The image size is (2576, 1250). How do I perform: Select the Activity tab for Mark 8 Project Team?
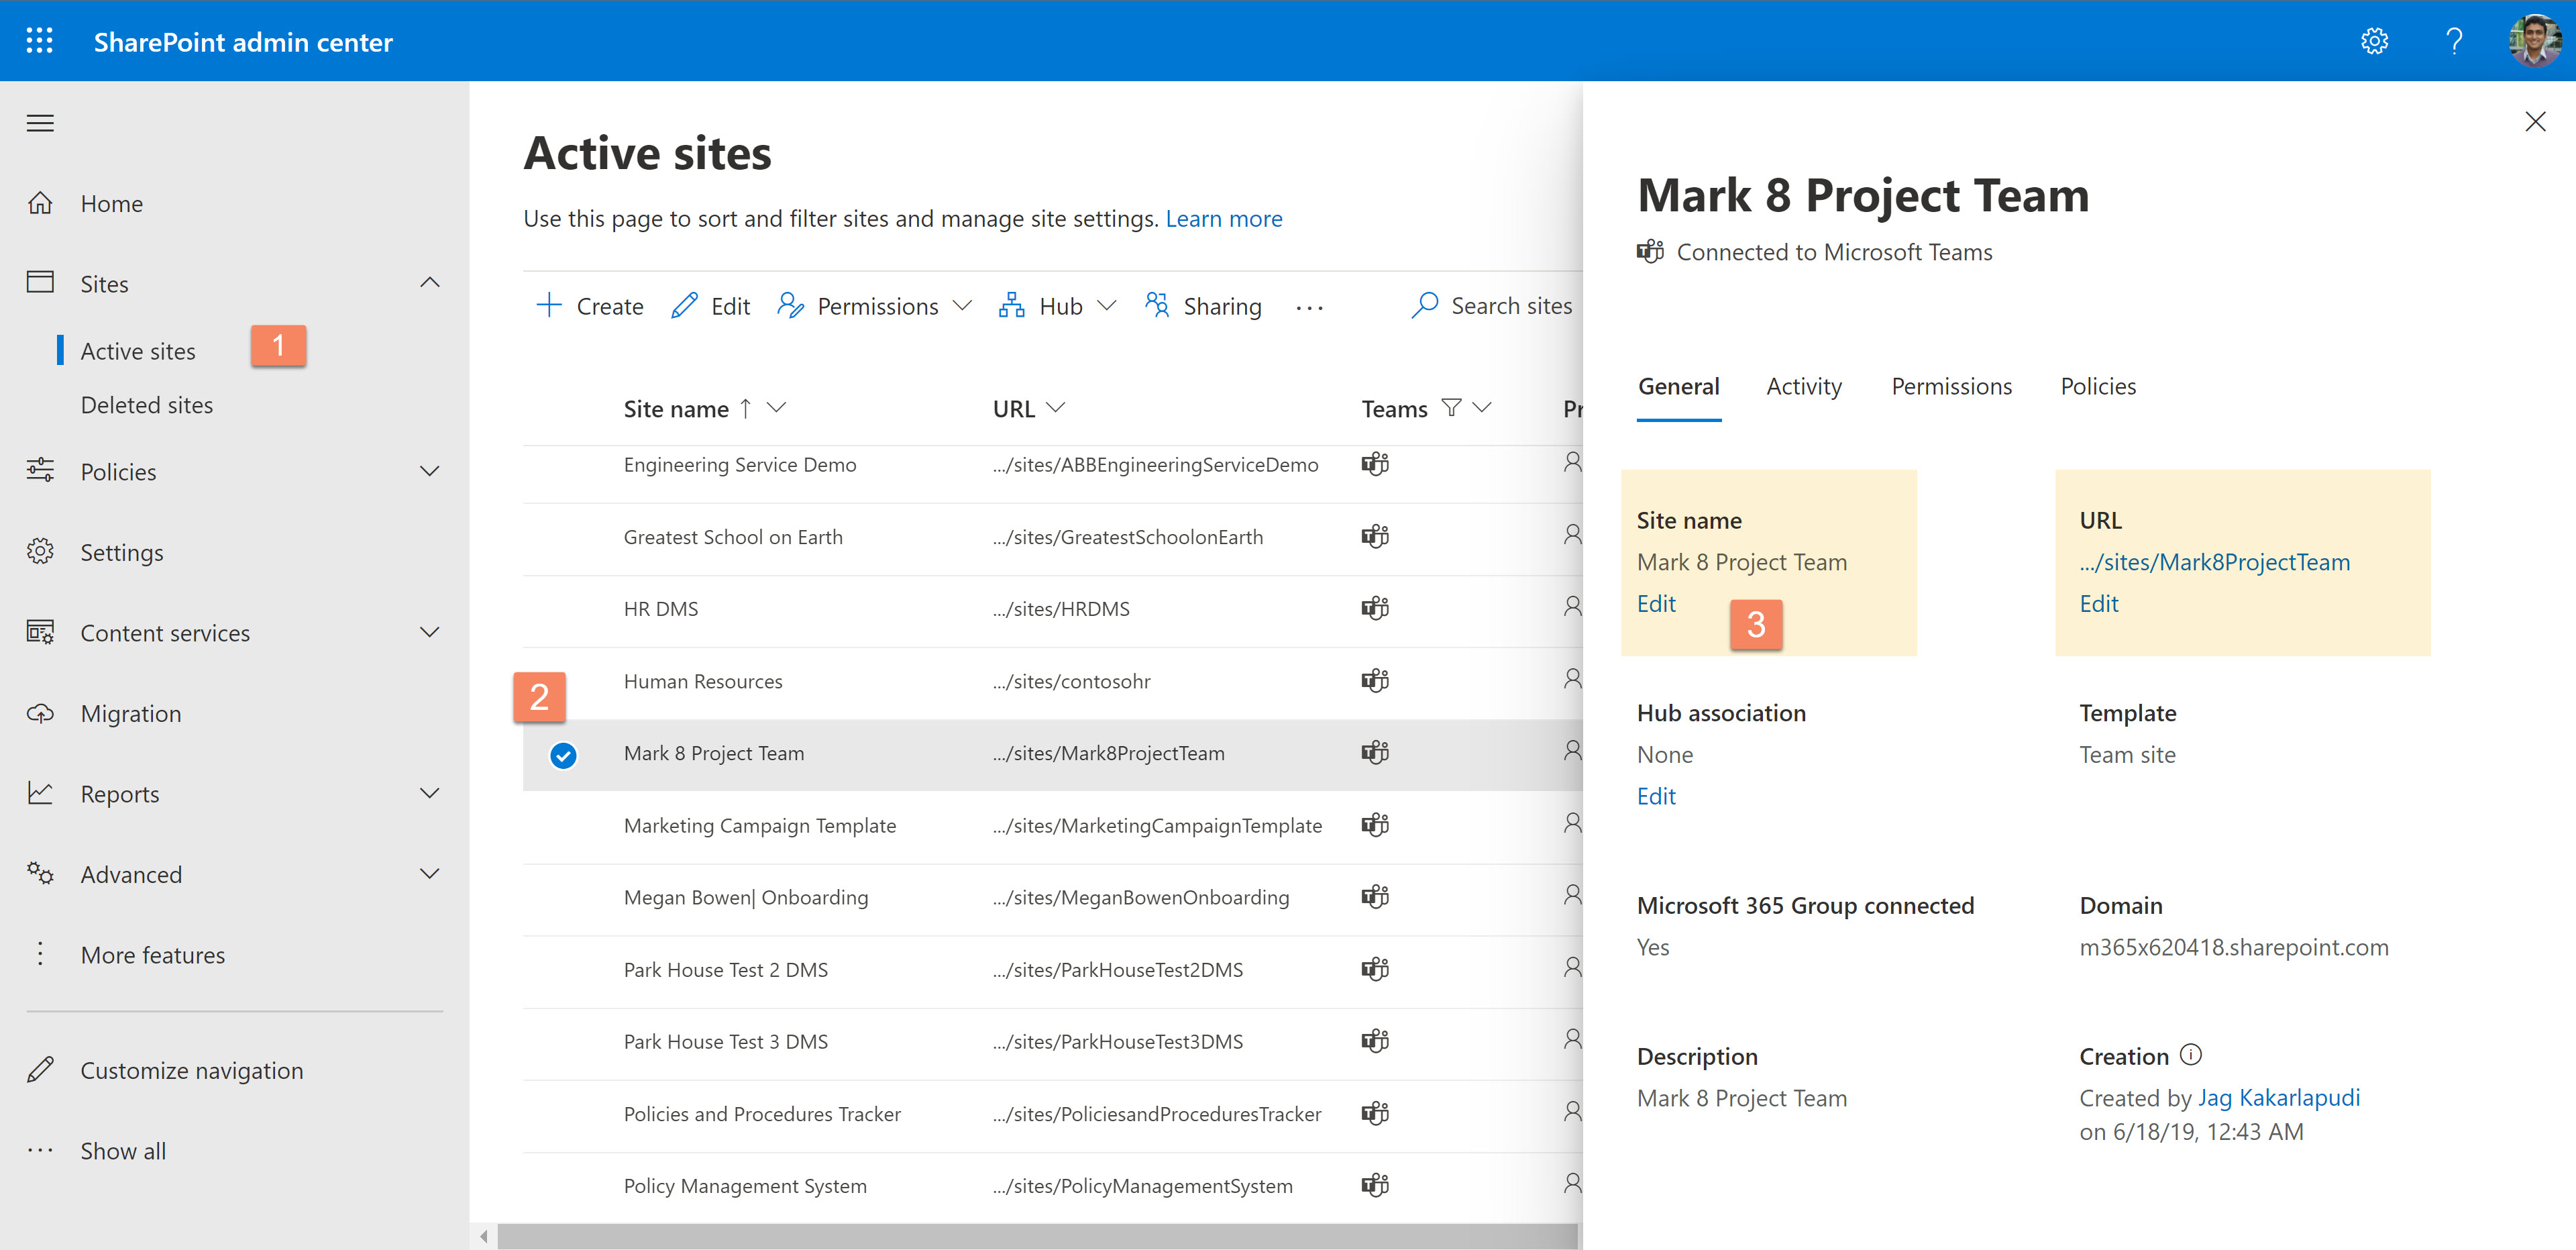click(x=1805, y=386)
